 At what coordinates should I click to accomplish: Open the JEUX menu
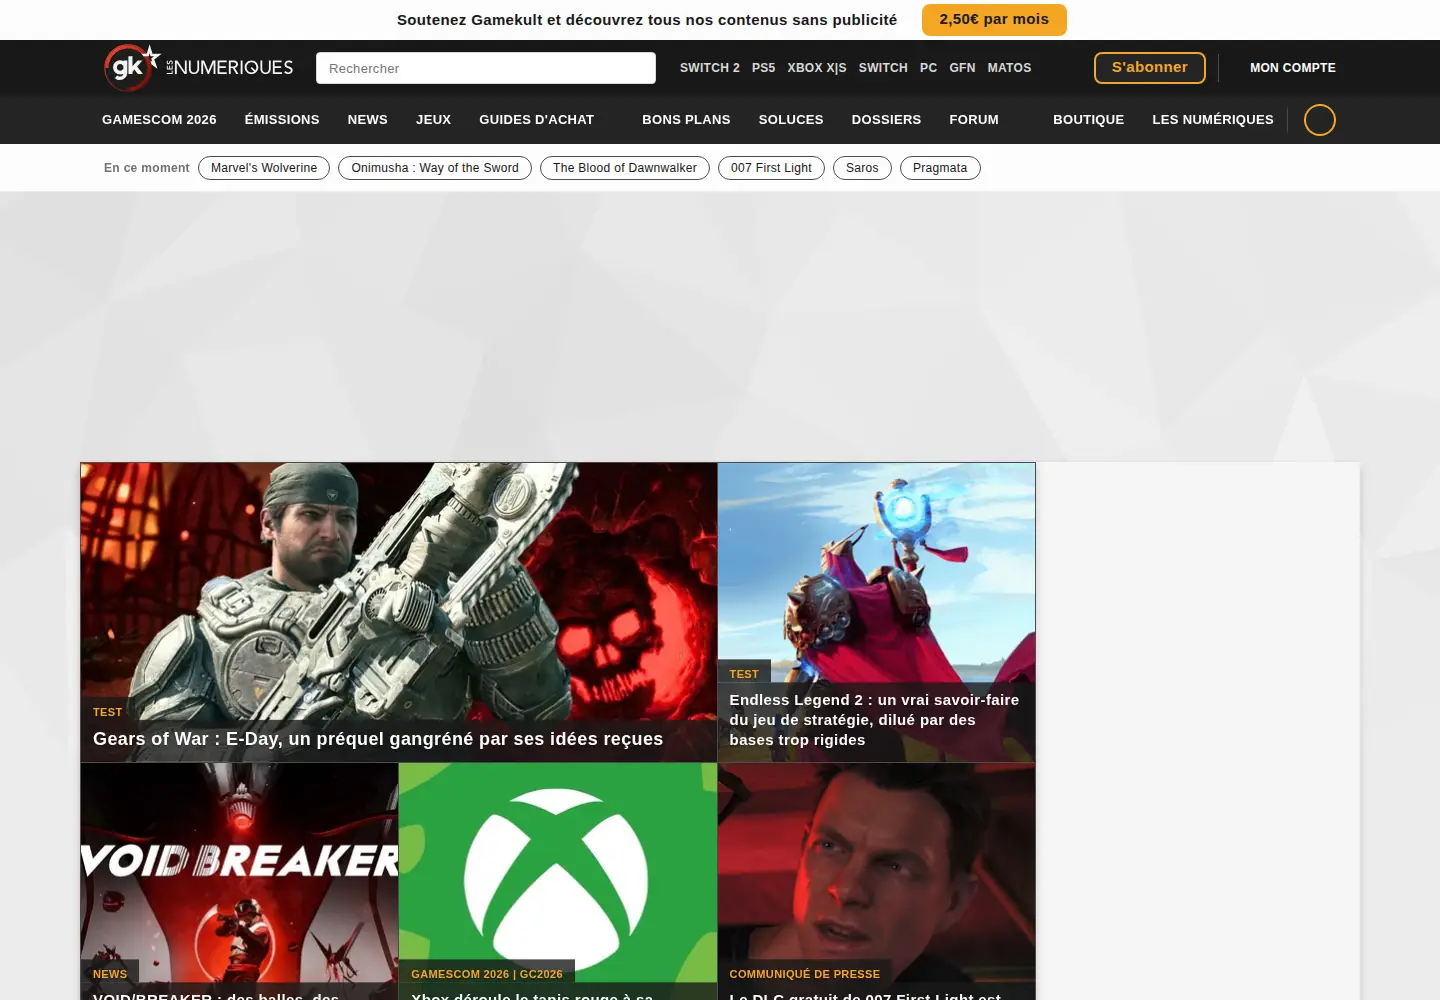(434, 120)
